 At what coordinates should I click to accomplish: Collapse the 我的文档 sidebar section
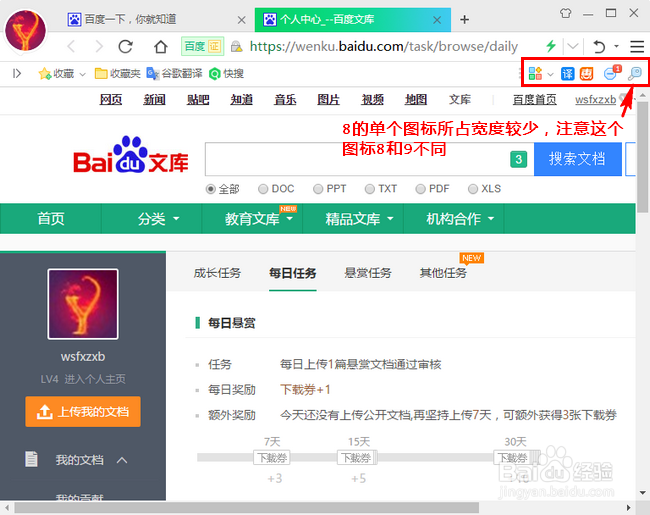pyautogui.click(x=122, y=460)
